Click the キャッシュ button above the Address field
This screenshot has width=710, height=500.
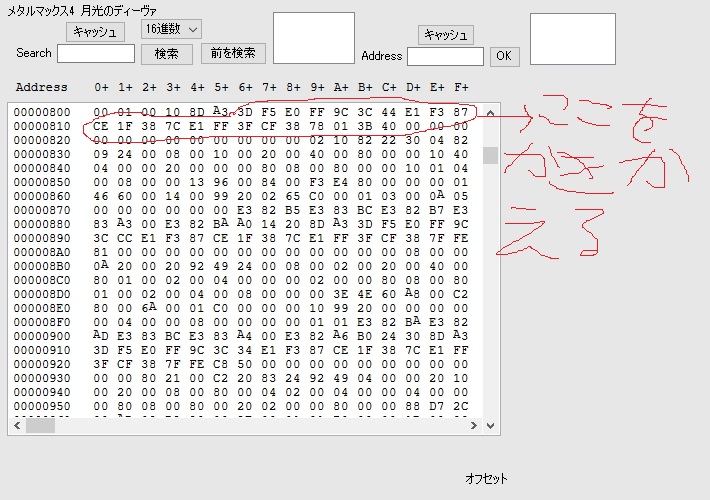[446, 35]
